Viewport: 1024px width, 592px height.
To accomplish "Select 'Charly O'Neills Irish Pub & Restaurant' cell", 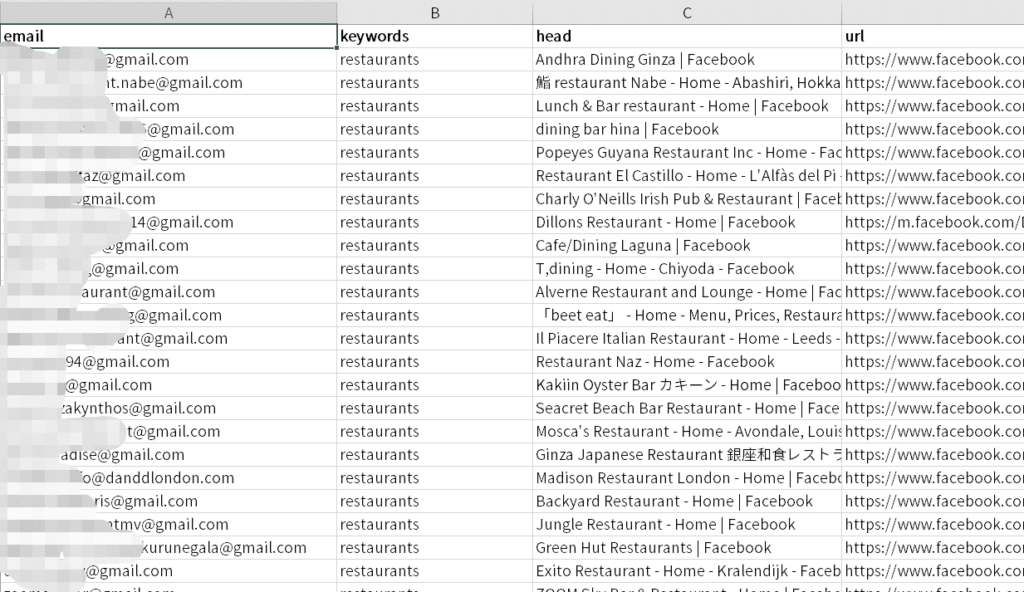I will coord(687,199).
